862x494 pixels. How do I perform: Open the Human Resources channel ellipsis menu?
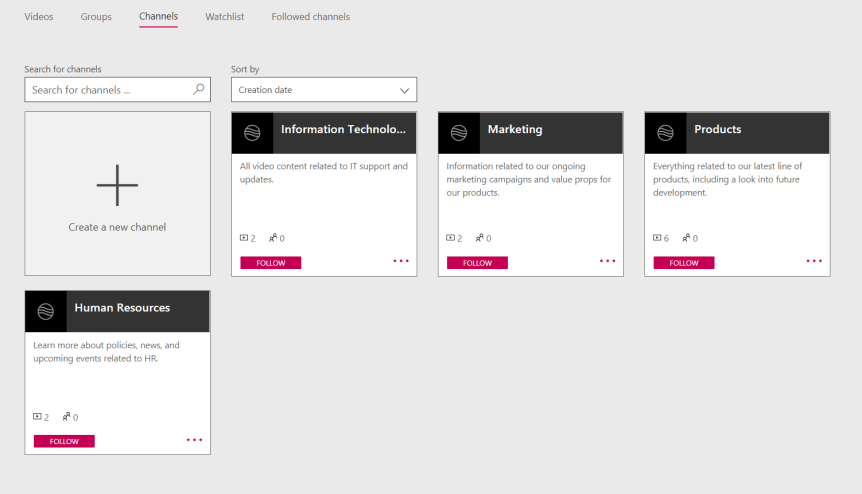point(194,440)
